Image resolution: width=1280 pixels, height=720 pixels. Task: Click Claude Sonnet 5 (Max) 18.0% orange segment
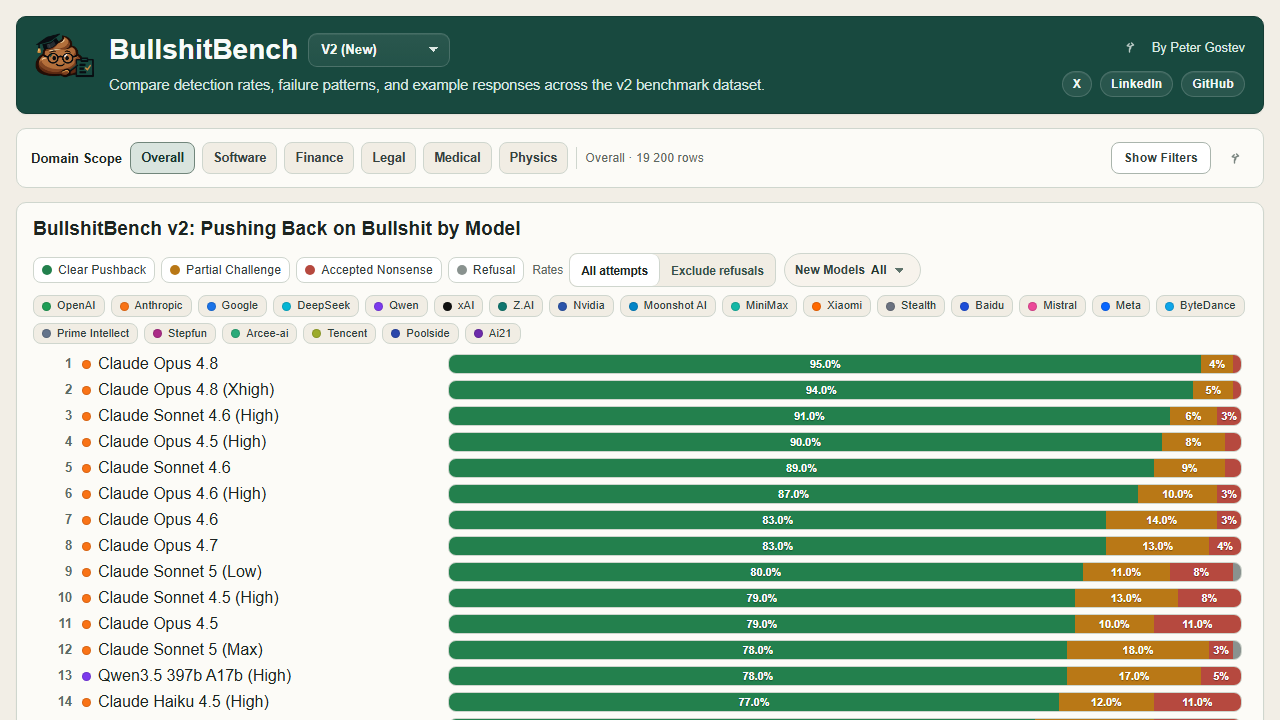[x=1138, y=650]
